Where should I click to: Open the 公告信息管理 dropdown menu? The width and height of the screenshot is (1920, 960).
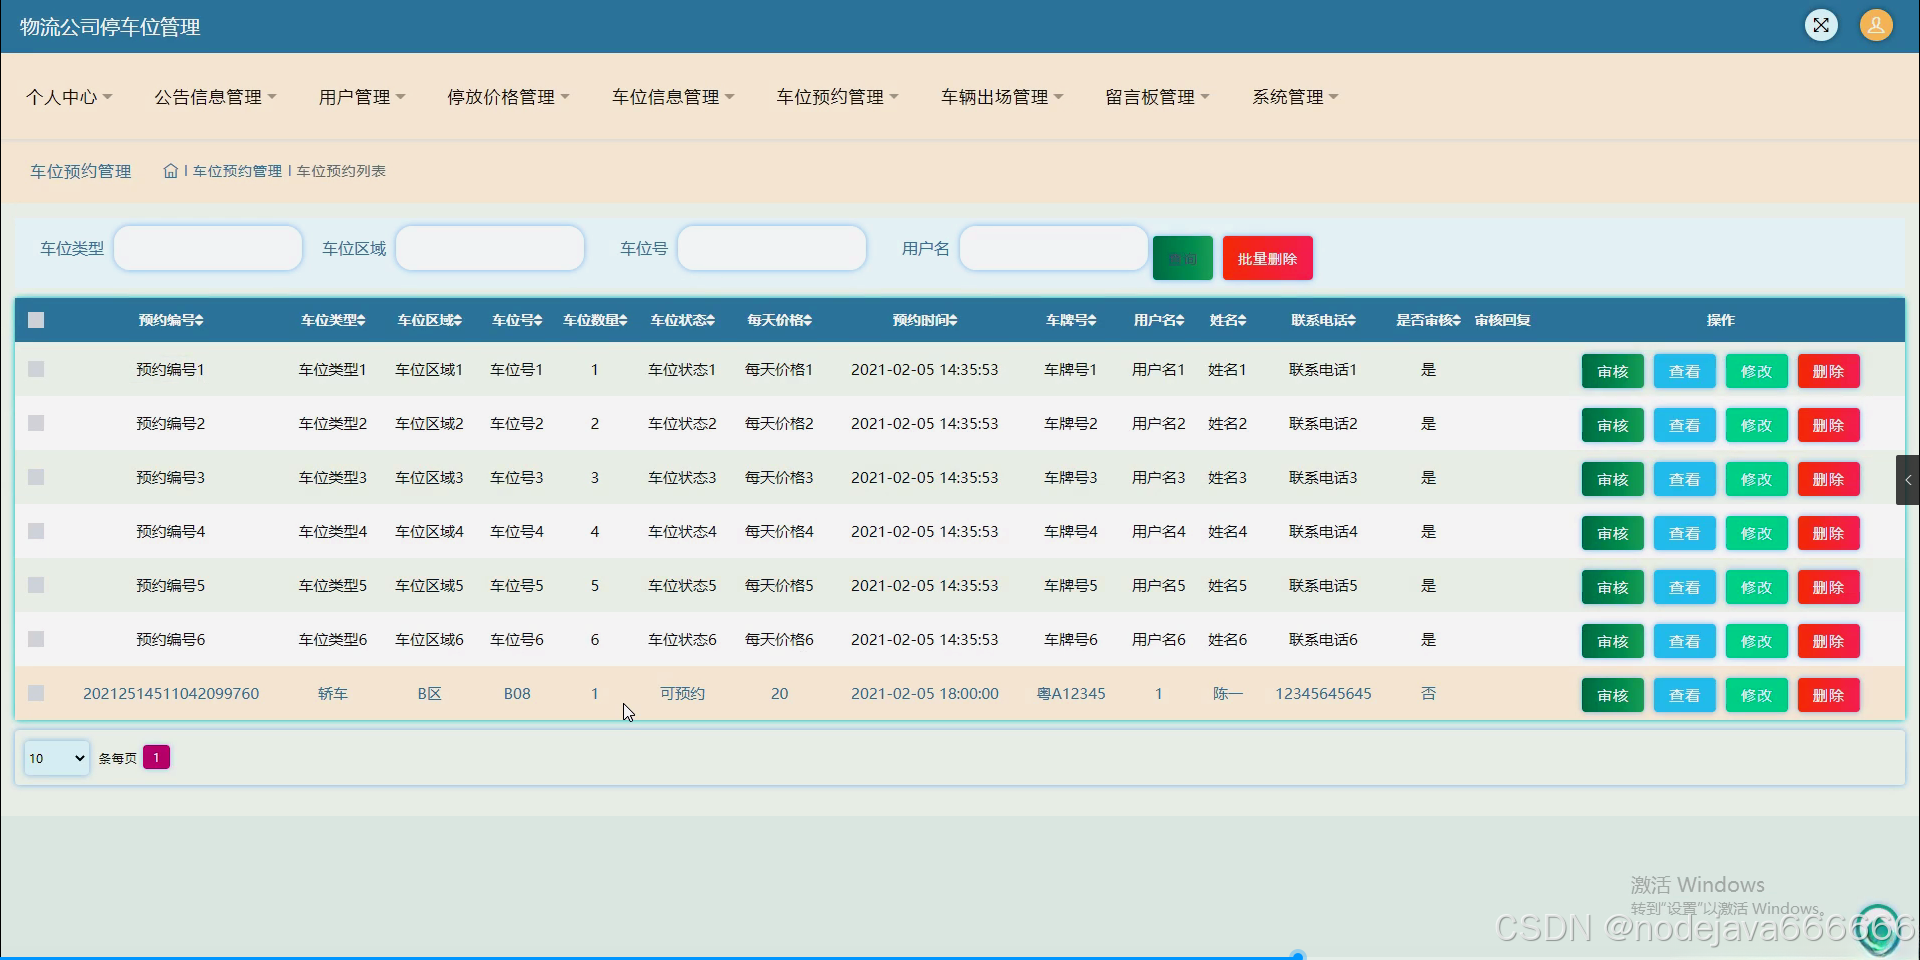215,97
